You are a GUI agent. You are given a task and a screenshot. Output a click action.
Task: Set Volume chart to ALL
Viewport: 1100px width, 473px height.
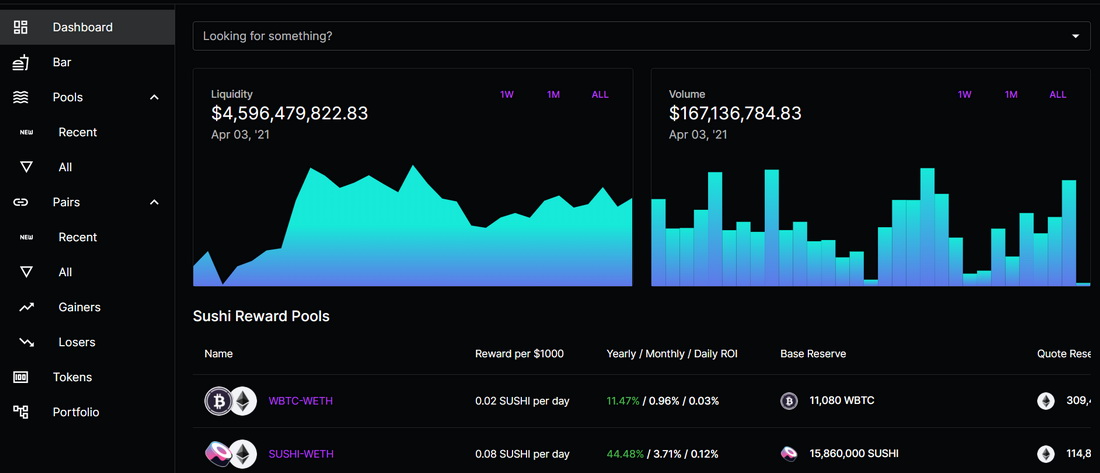point(1058,95)
